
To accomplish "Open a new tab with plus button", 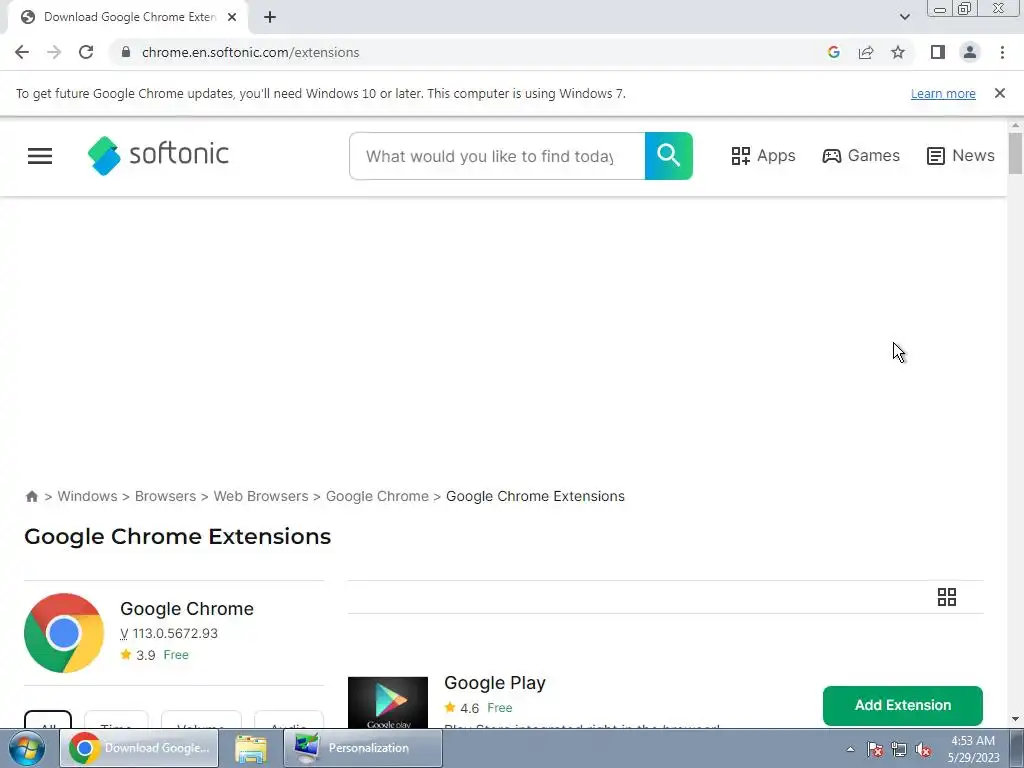I will pos(270,17).
